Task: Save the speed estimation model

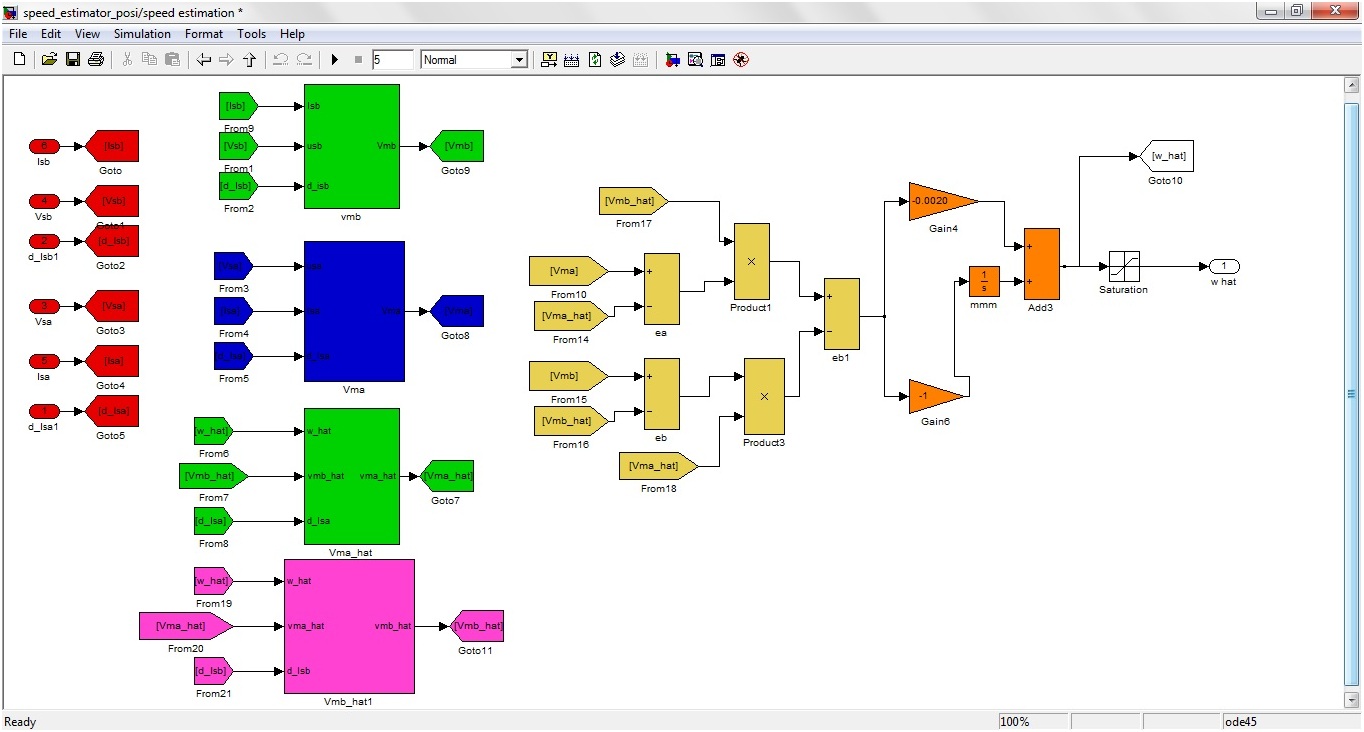Action: [x=72, y=58]
